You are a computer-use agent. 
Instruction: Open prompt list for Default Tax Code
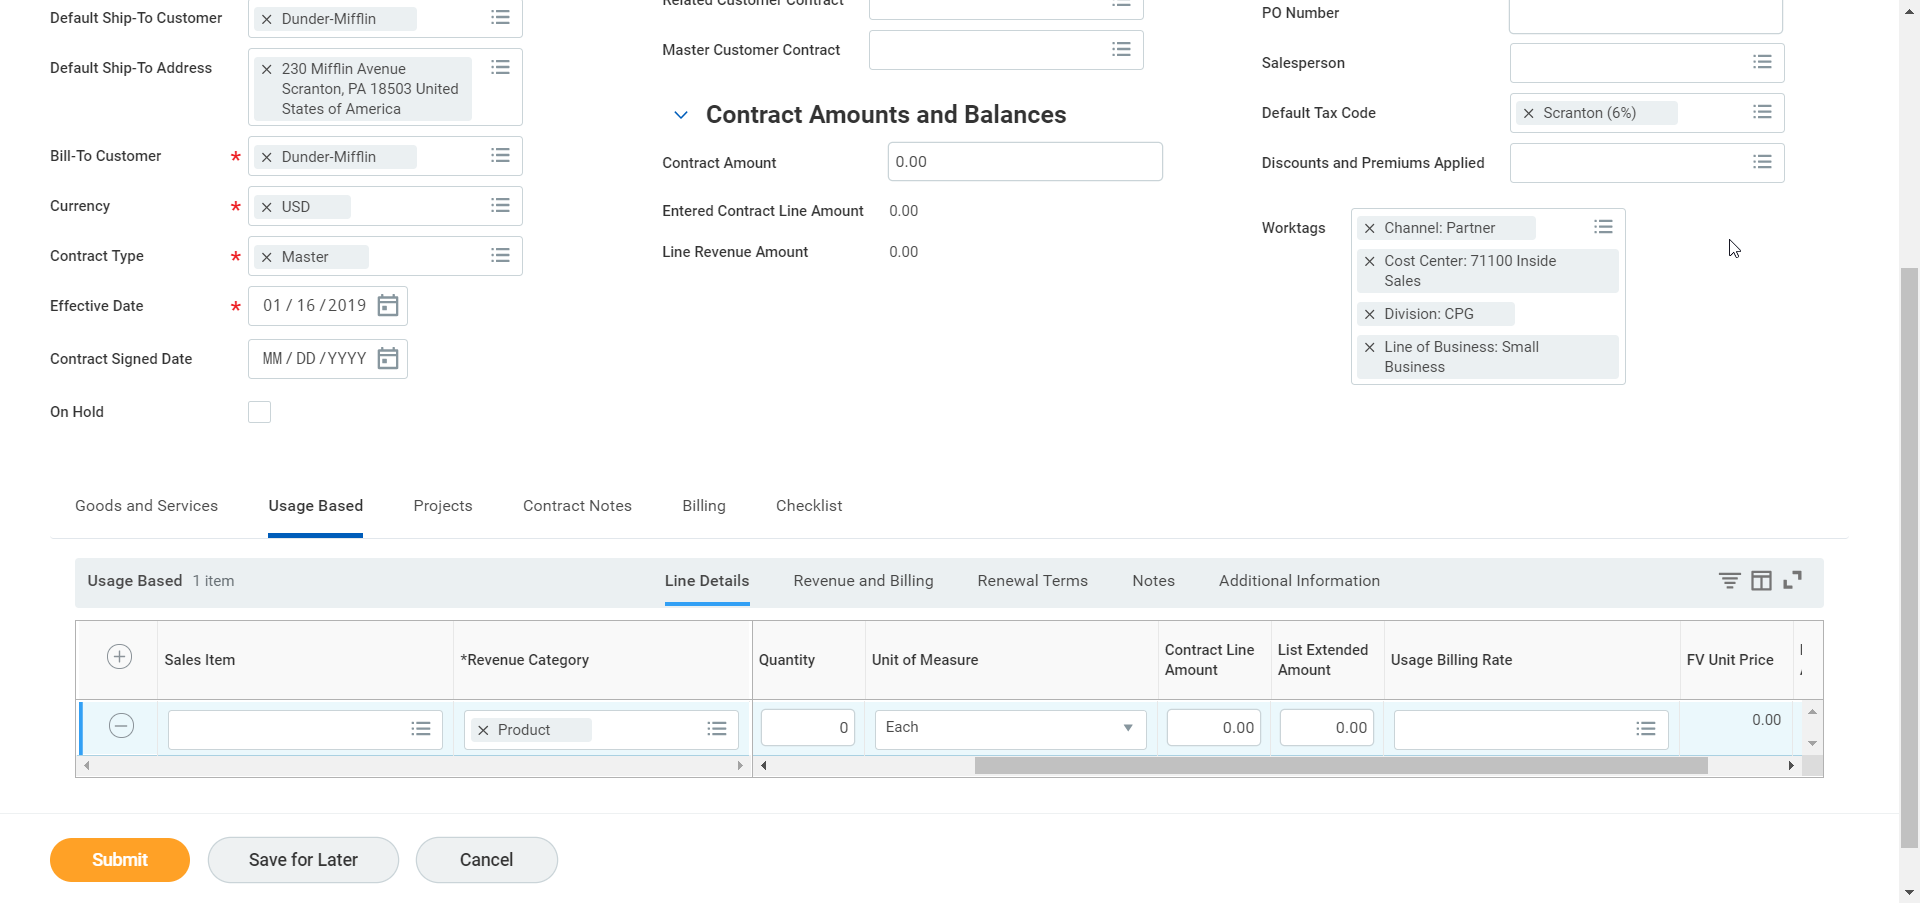pyautogui.click(x=1762, y=112)
